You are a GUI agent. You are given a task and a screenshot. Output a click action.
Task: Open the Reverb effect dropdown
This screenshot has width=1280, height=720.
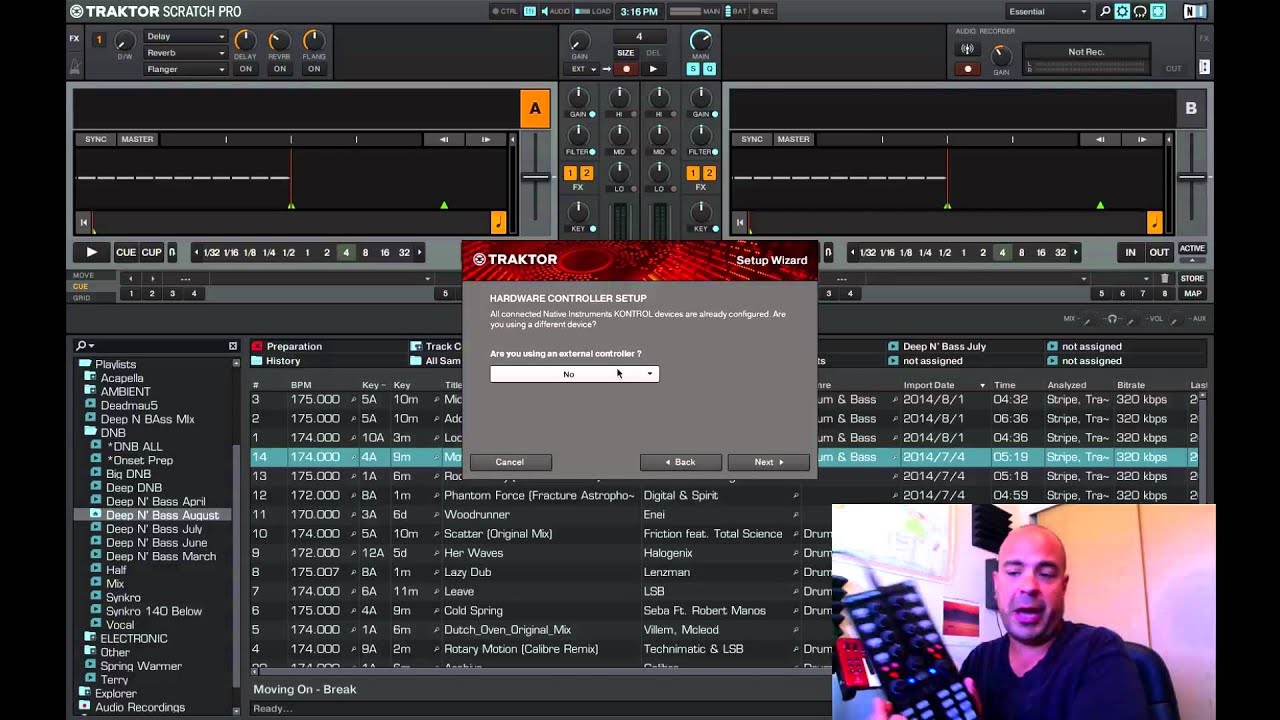click(x=186, y=53)
